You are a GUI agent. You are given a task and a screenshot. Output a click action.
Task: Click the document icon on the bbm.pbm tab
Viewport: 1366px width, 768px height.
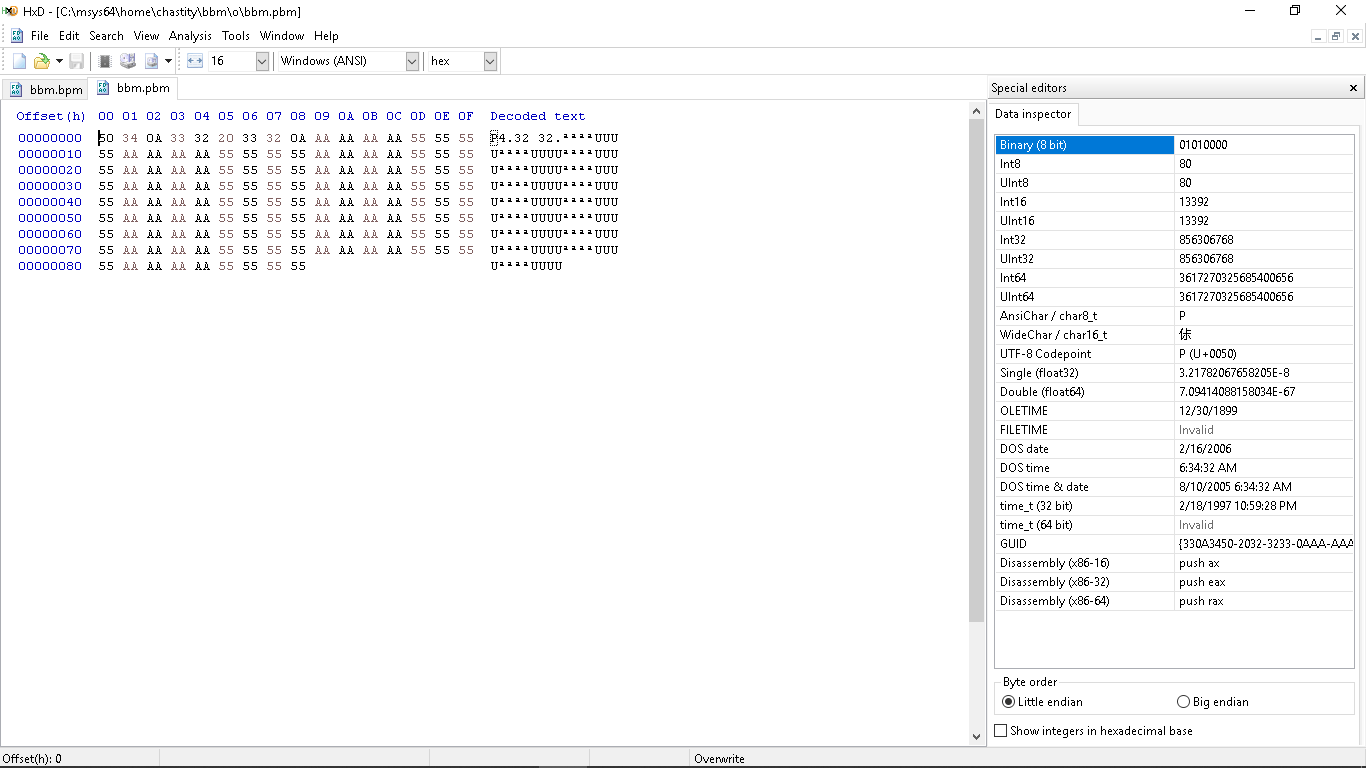point(101,88)
